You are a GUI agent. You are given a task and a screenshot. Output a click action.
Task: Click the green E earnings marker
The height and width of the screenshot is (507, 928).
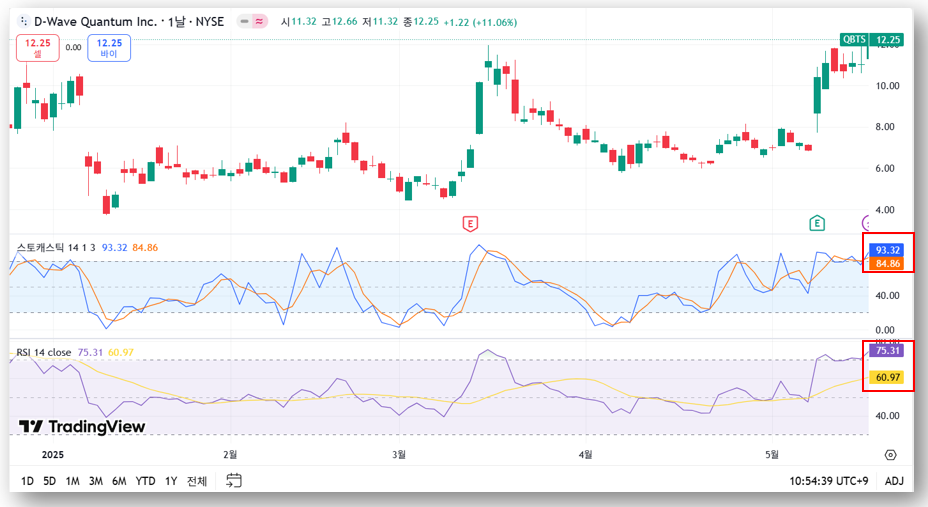point(817,223)
